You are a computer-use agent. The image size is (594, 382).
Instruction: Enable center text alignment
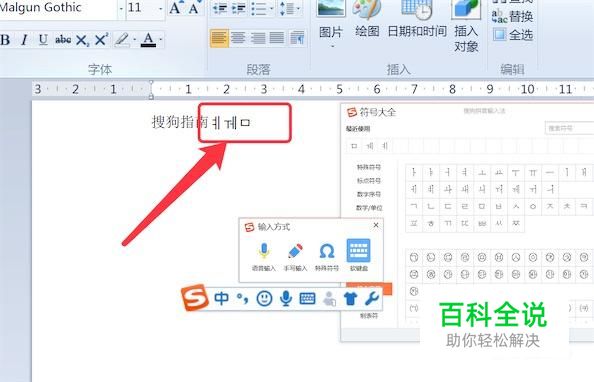[238, 38]
